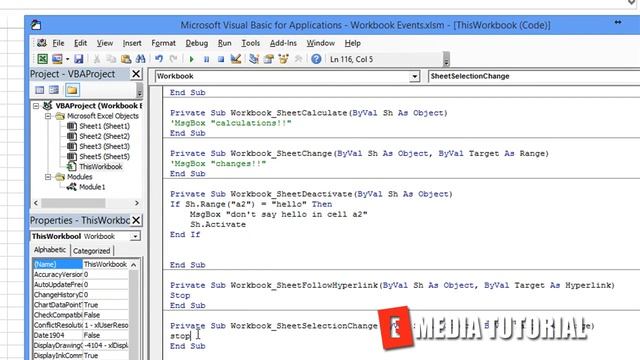640x360 pixels.
Task: Click the Cut scissors icon
Action: click(x=97, y=59)
